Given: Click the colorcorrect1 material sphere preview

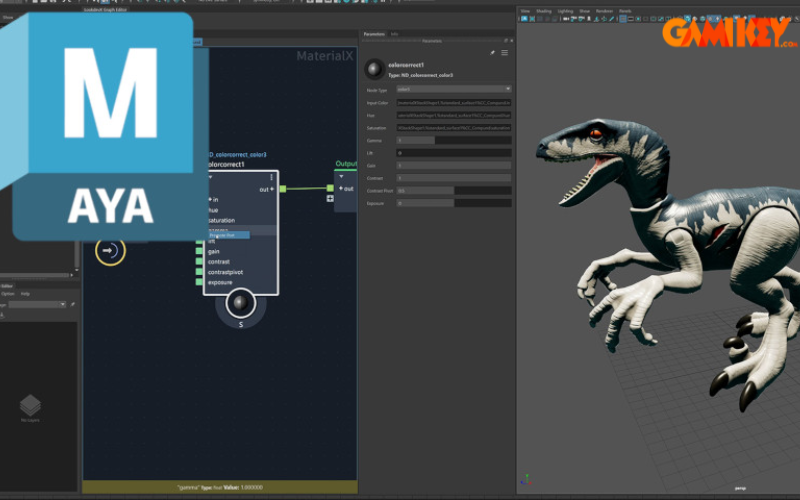Looking at the screenshot, I should point(373,69).
